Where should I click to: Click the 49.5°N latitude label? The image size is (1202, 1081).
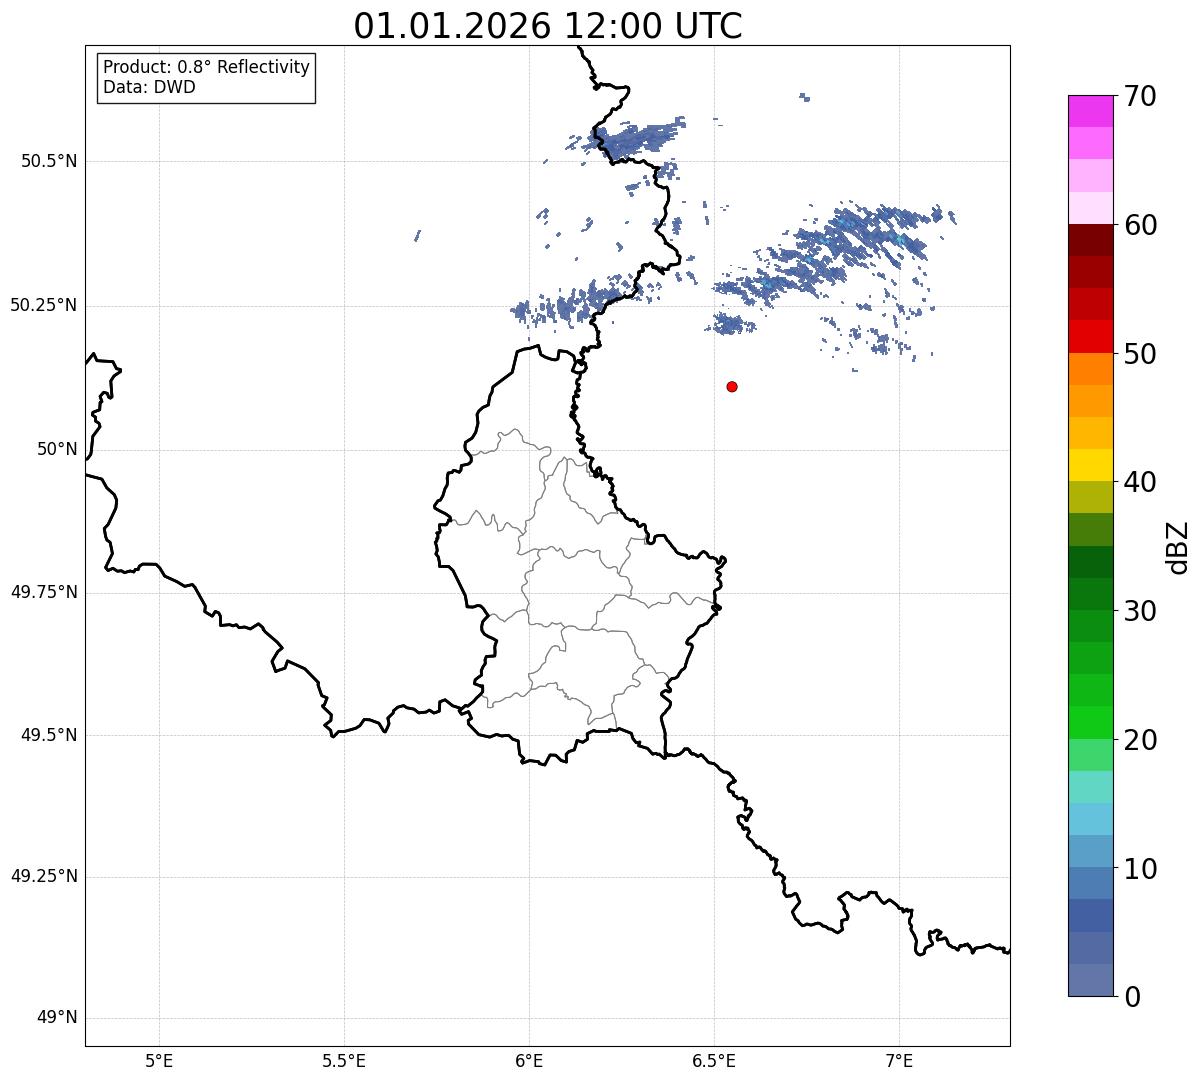coord(48,735)
